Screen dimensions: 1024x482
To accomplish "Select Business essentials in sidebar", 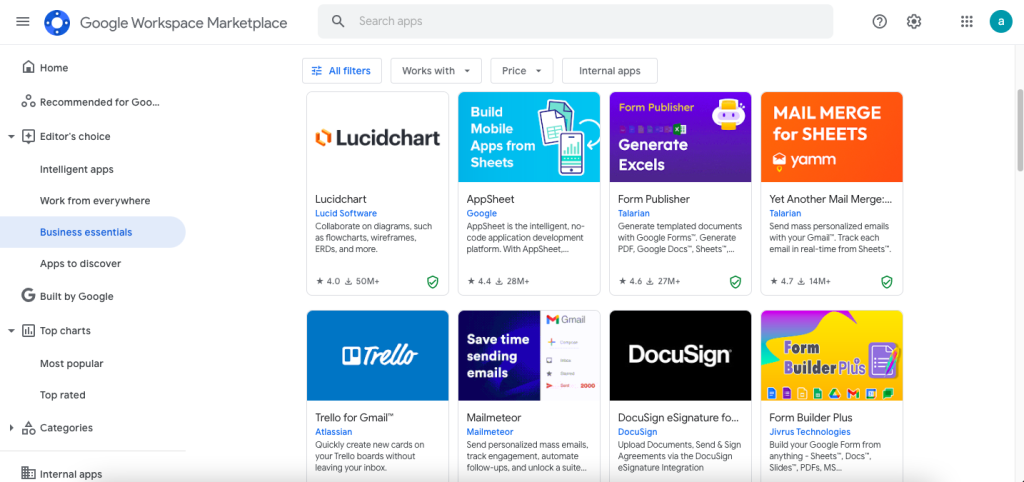I will click(x=93, y=232).
